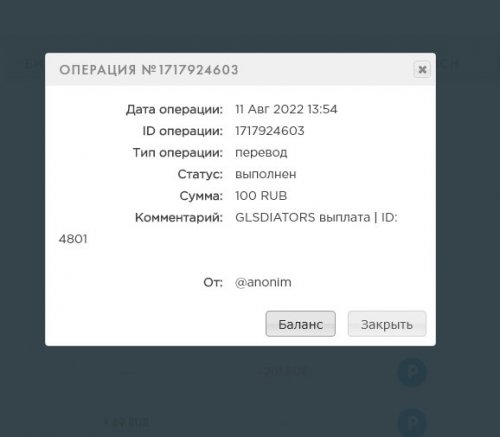Click the date value 11 Авг 2022 13:54
This screenshot has width=500, height=437.
[x=286, y=109]
